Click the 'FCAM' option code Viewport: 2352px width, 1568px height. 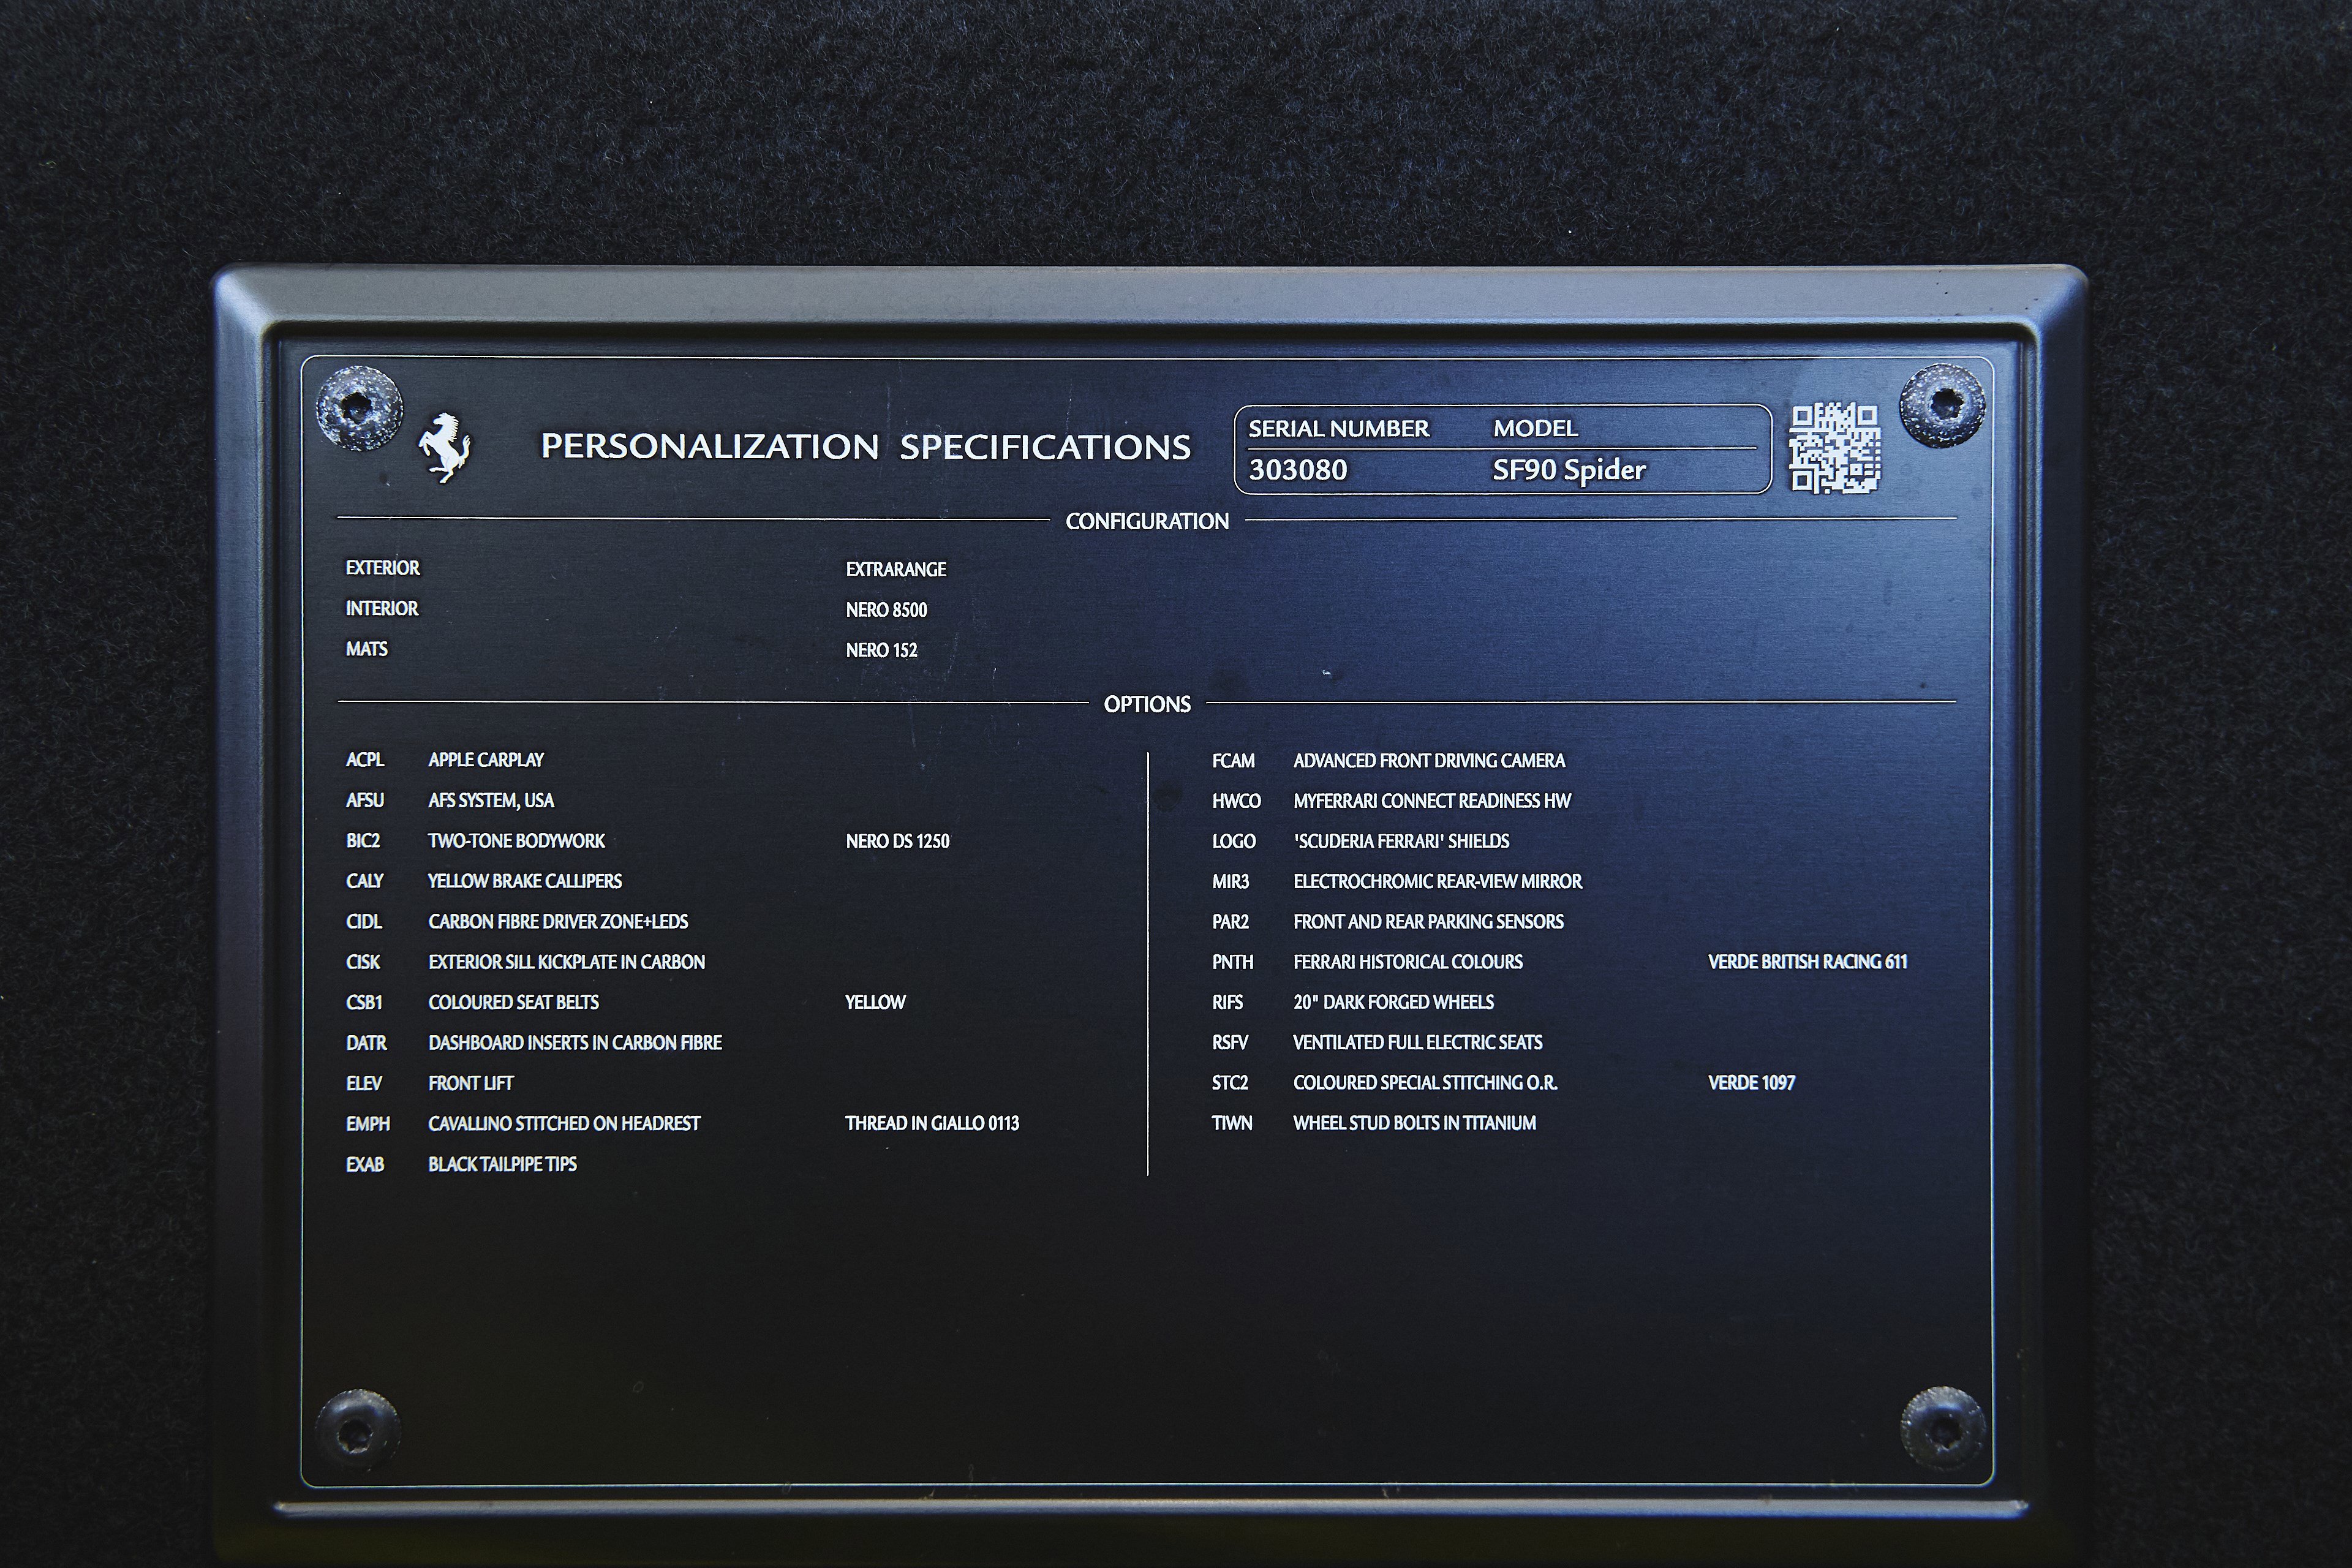[x=1233, y=761]
